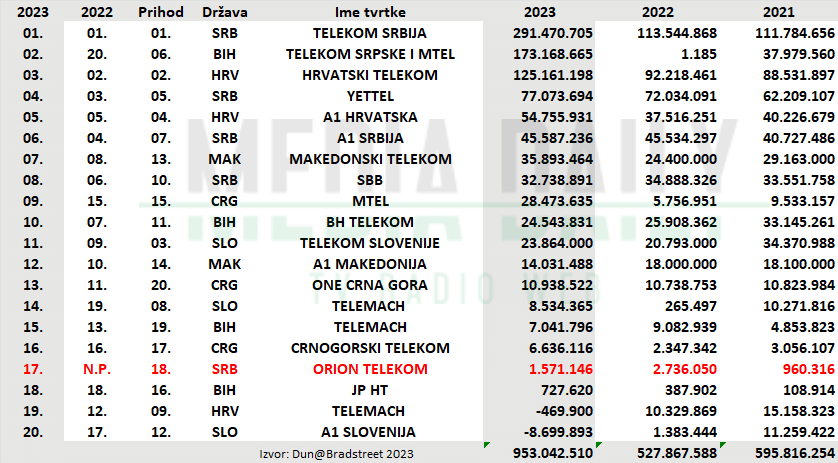This screenshot has height=463, width=838.
Task: Select the red ORION TELEKOM cell
Action: point(370,369)
